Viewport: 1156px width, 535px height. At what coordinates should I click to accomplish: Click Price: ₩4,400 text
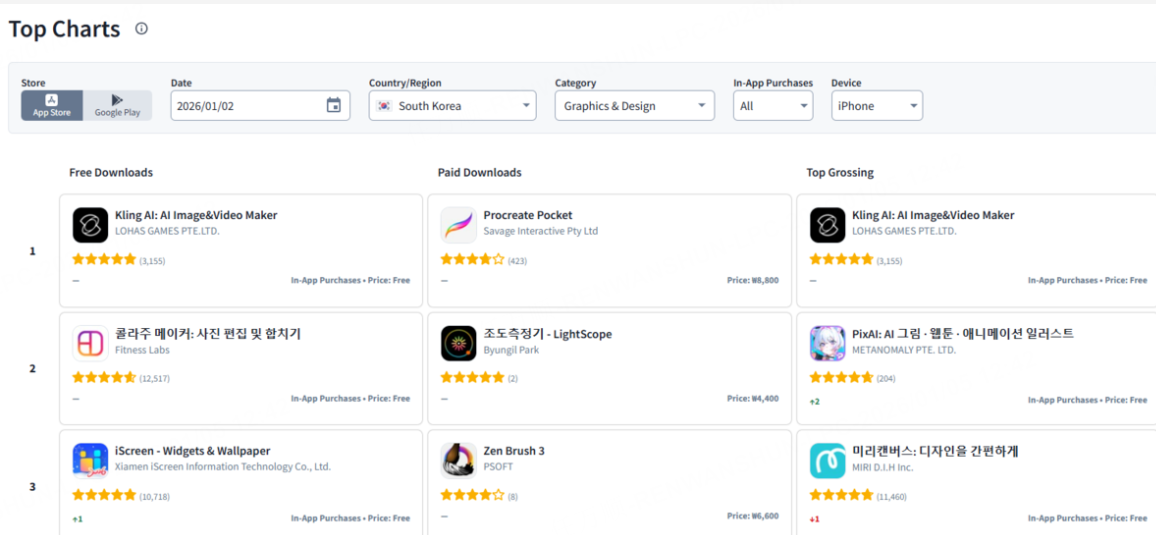753,399
